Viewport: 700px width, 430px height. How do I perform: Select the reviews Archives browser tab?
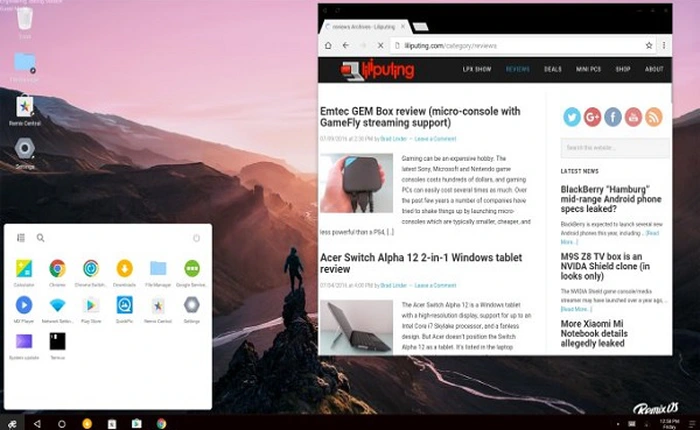point(364,27)
